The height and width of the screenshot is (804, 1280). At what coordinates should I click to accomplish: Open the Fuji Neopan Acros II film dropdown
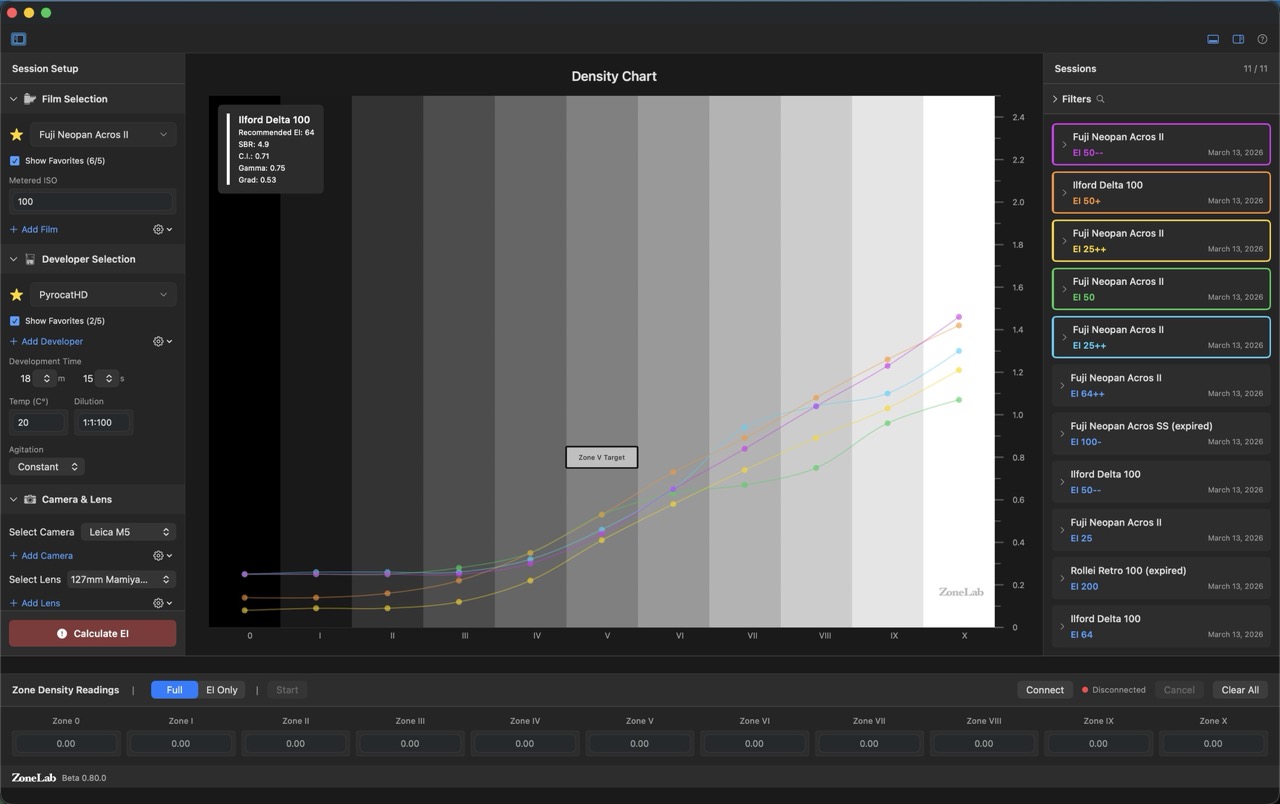(103, 134)
